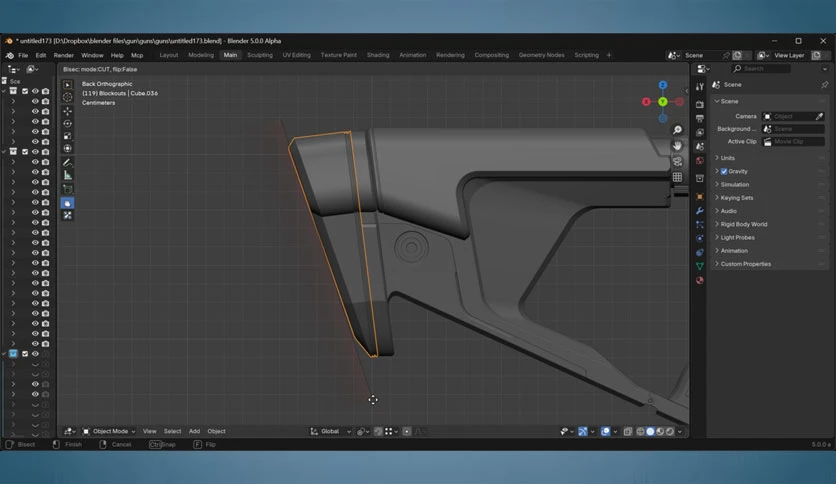Open the Render properties tab
The width and height of the screenshot is (836, 484).
point(700,104)
